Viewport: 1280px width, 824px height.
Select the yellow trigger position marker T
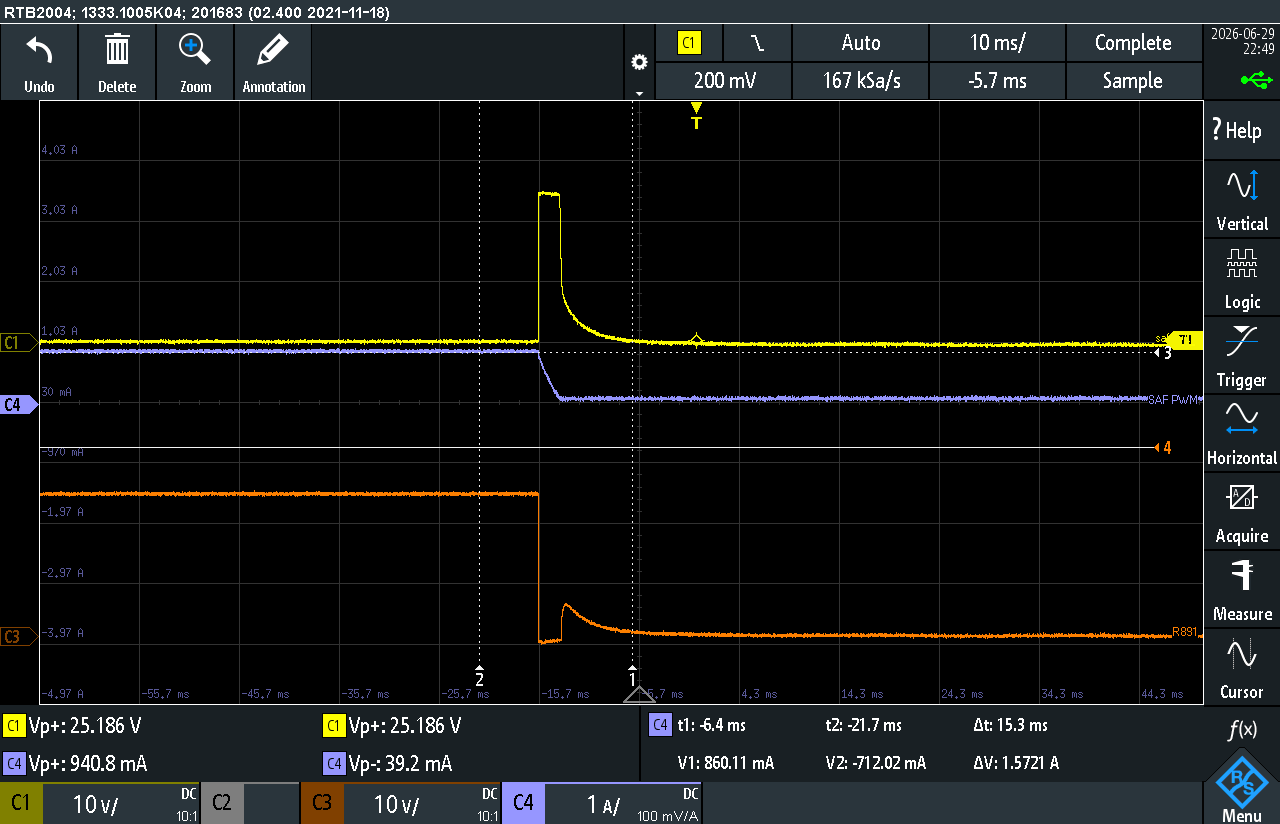click(x=697, y=116)
